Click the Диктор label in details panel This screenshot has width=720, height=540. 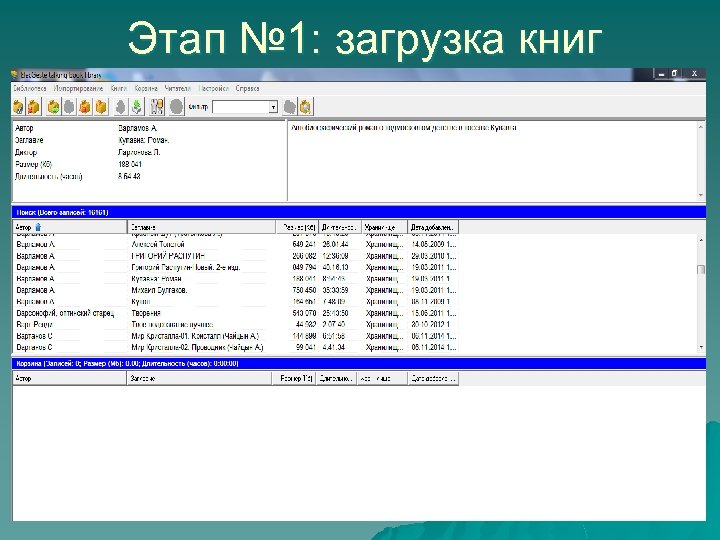pos(26,152)
